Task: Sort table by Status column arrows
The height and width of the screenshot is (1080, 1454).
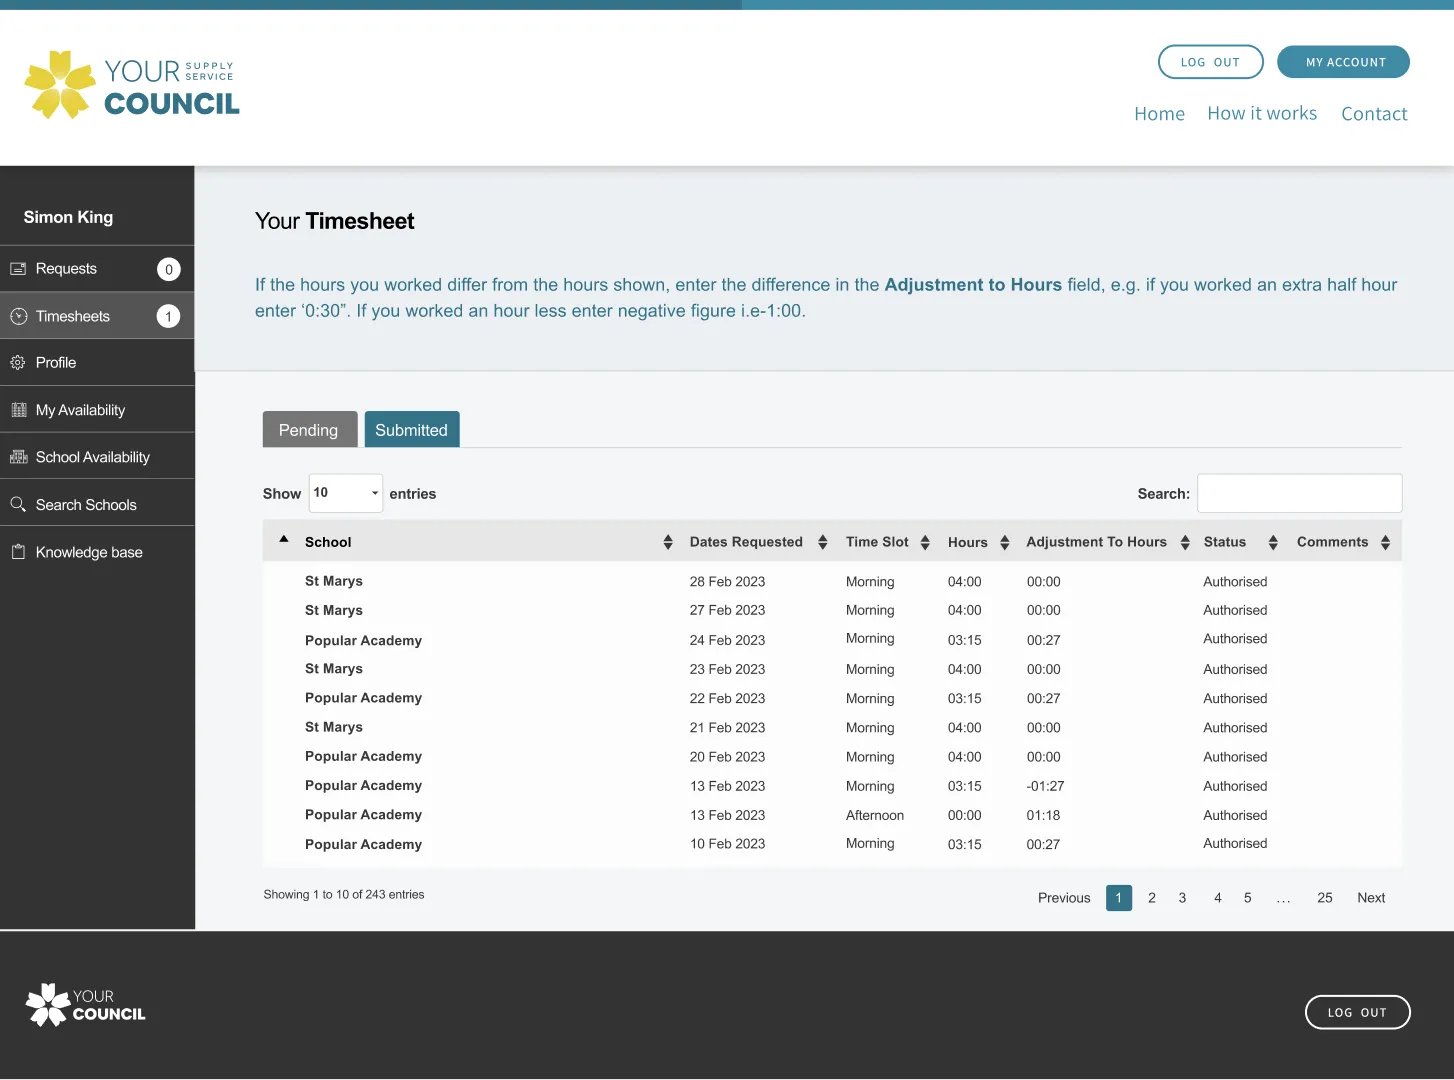Action: click(1272, 542)
